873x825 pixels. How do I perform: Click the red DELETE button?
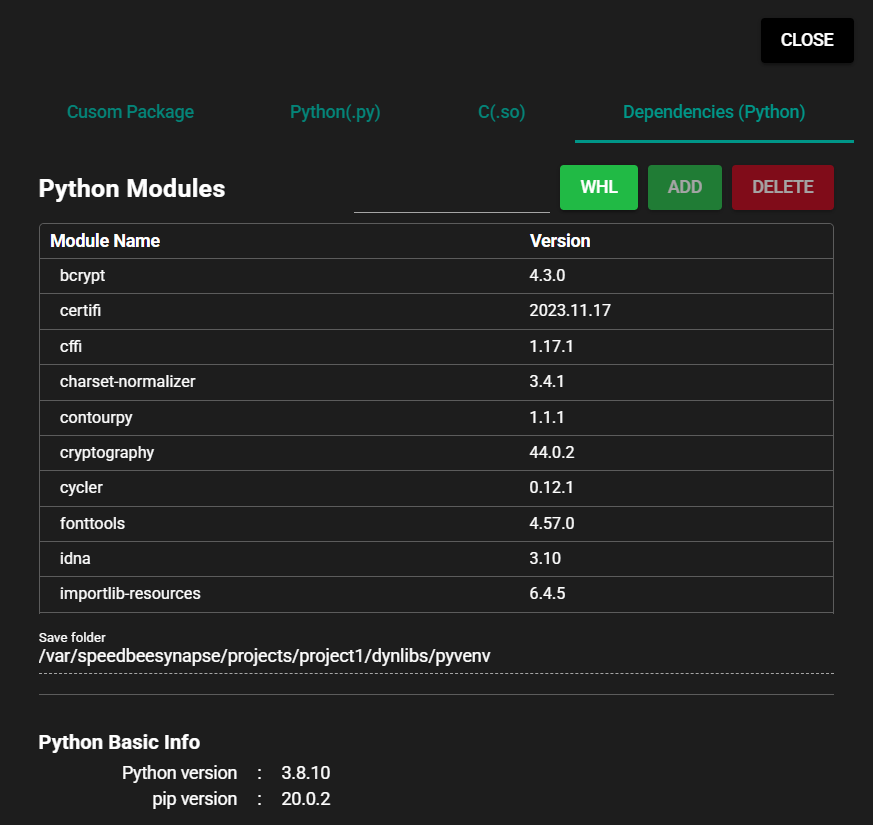pyautogui.click(x=782, y=187)
